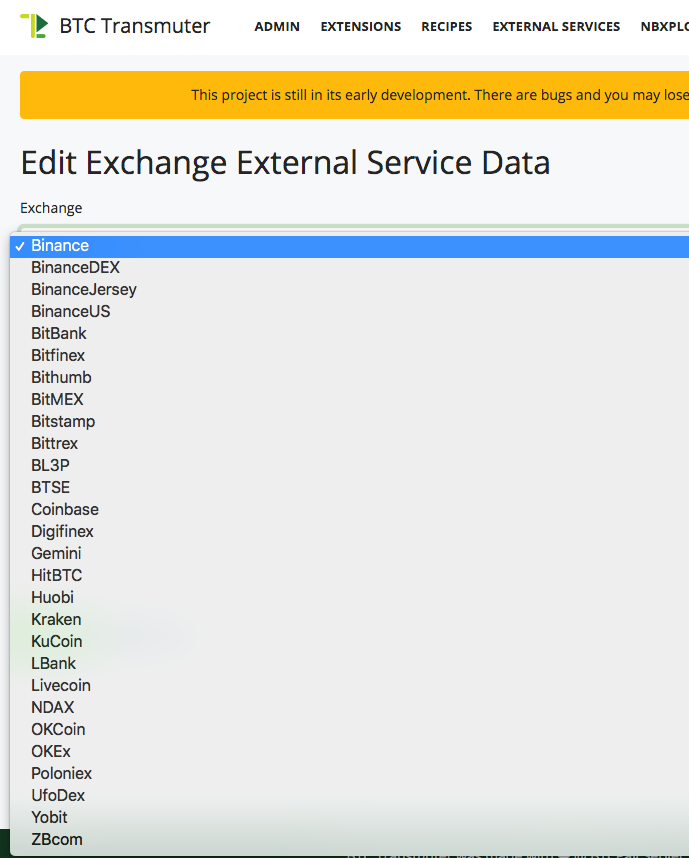Pick Gemini from the exchange list
This screenshot has width=689, height=858.
click(x=349, y=553)
